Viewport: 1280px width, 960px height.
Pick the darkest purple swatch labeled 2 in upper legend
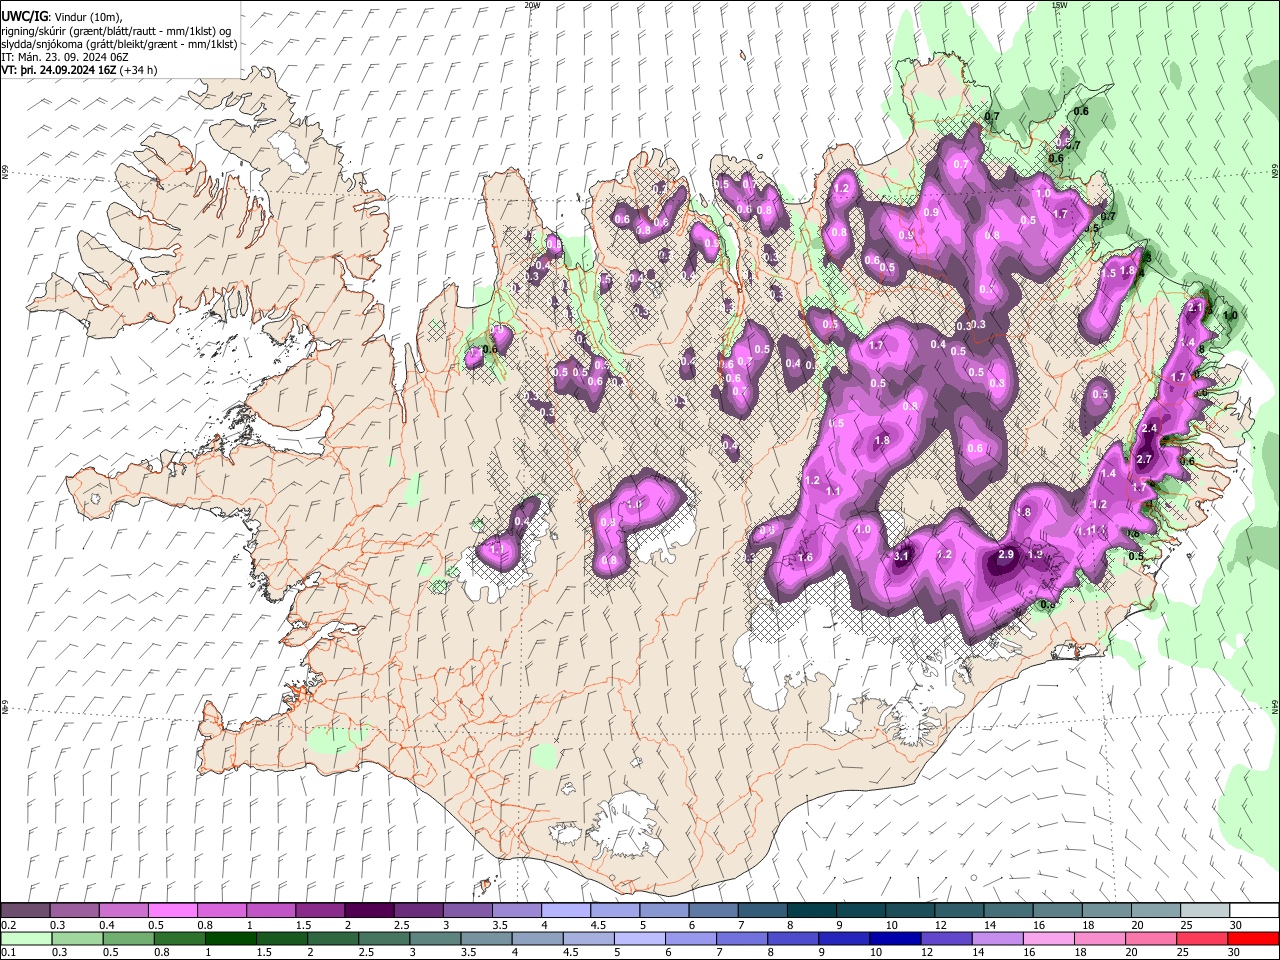point(368,911)
